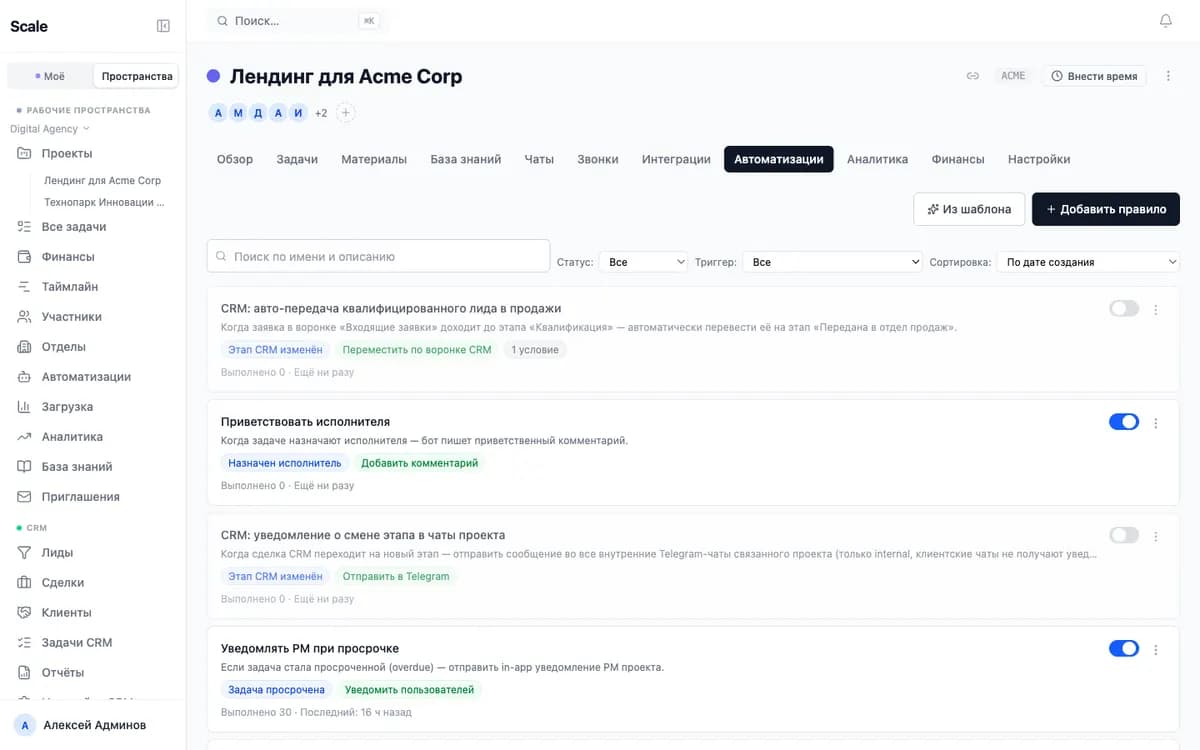Focus the global Поиск field
The width and height of the screenshot is (1200, 750).
(298, 20)
